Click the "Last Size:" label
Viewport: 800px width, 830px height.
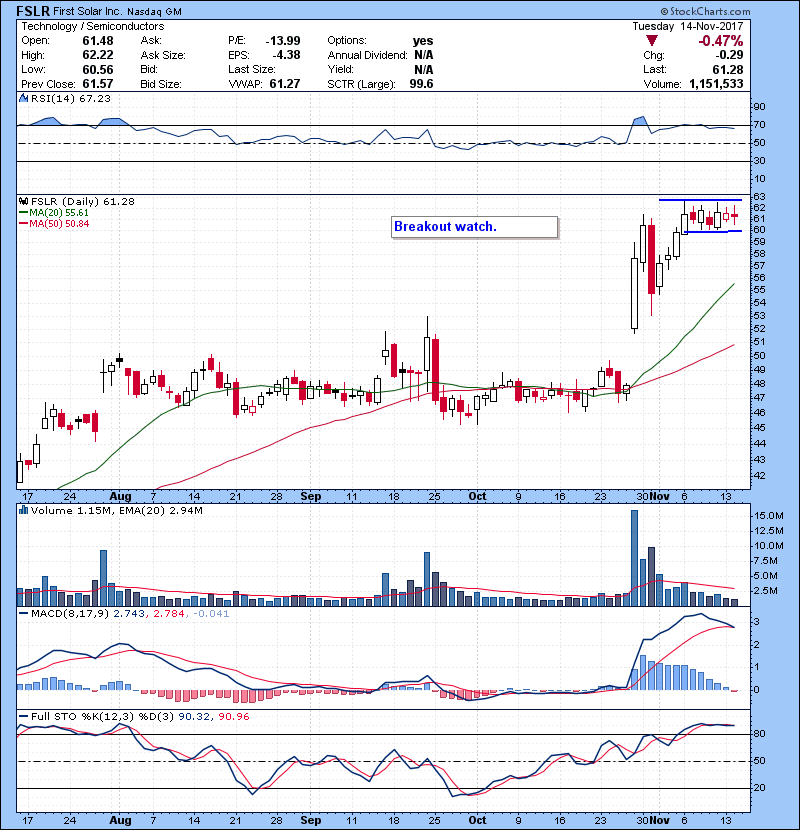click(x=252, y=69)
